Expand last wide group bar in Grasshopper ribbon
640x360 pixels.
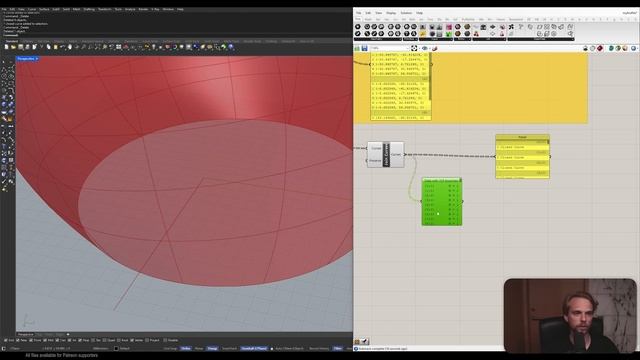[541, 39]
